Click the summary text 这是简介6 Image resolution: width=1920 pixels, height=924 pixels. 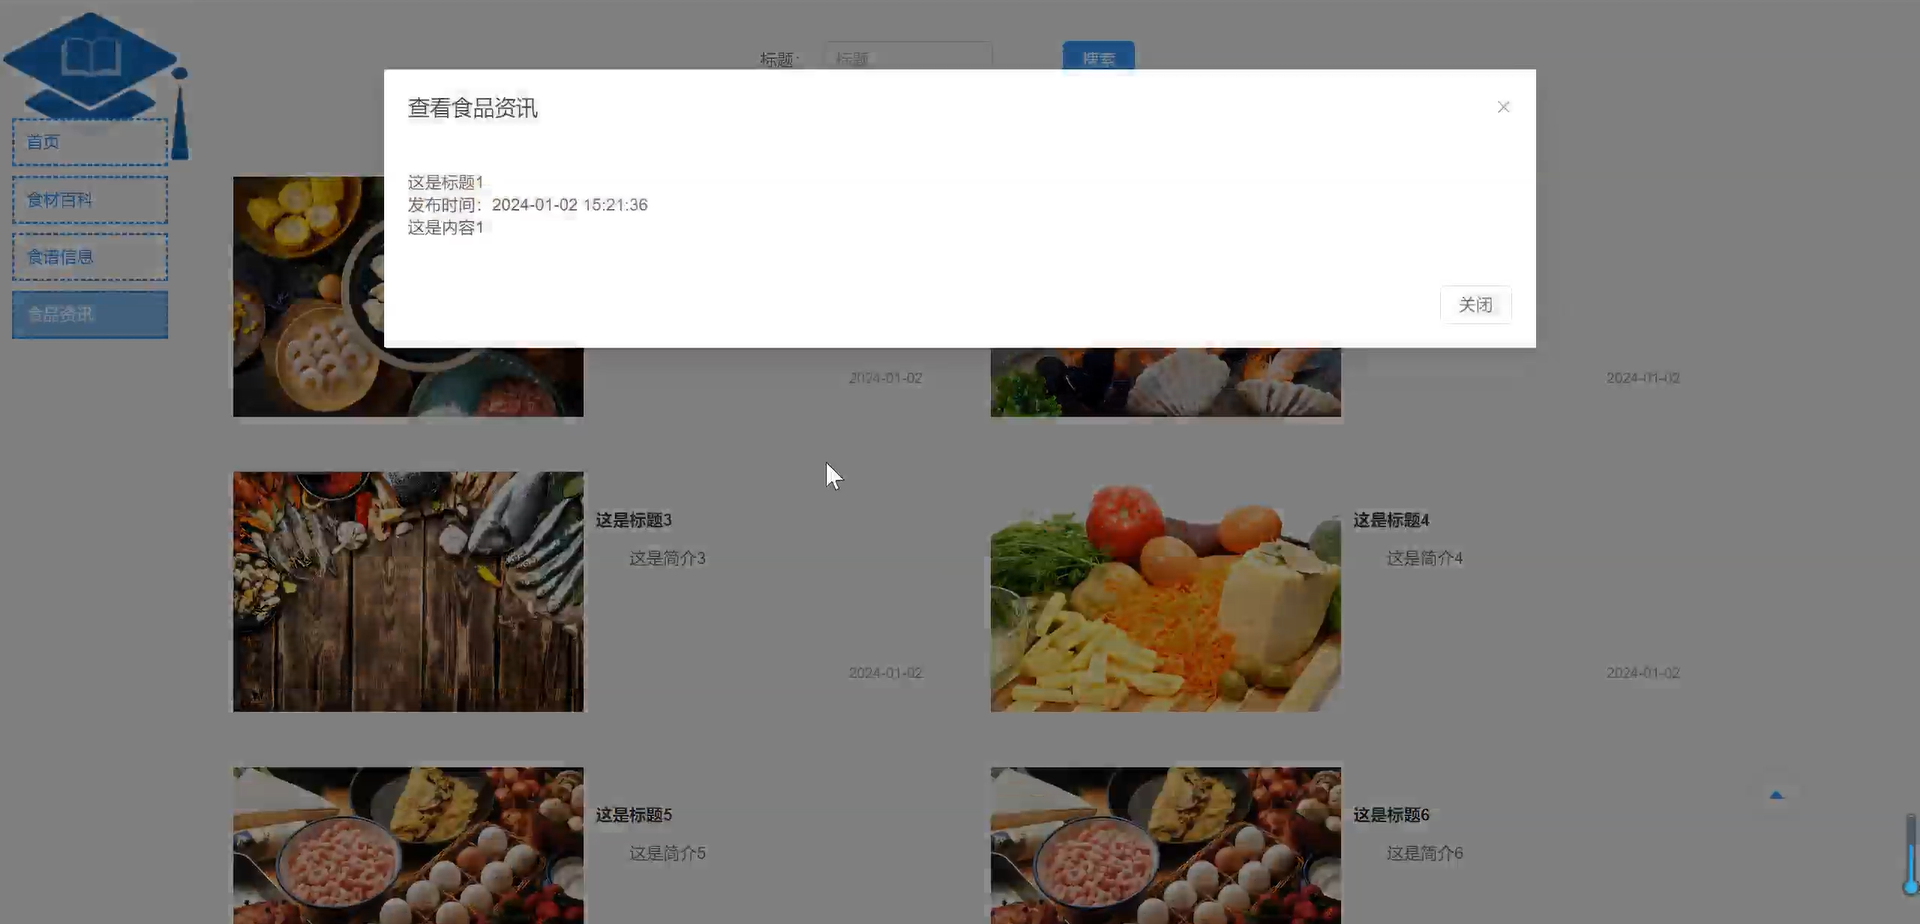click(x=1424, y=853)
